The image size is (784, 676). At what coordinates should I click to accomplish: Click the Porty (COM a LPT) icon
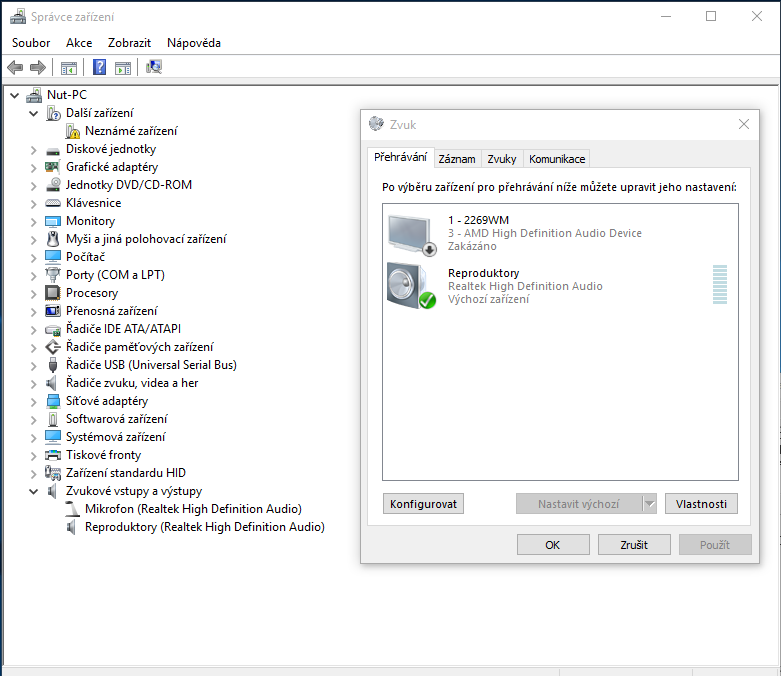click(x=52, y=274)
